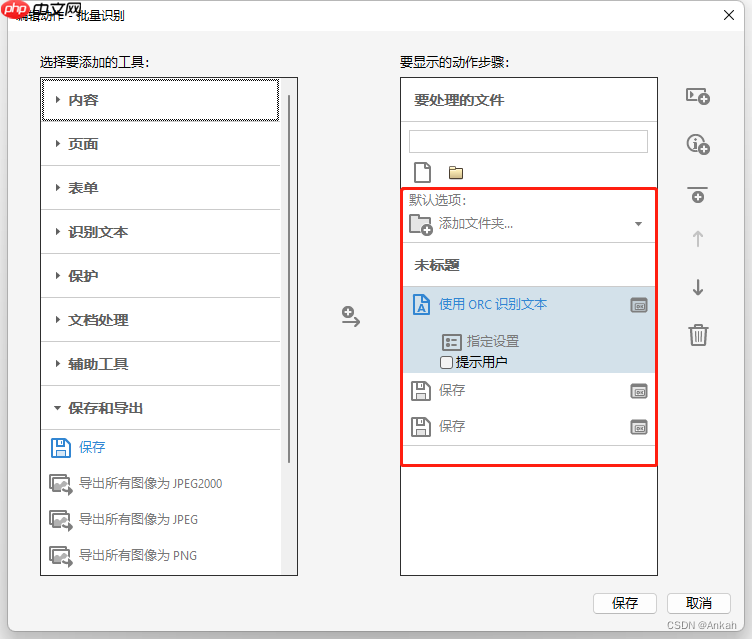The height and width of the screenshot is (639, 752).
Task: Open options icon for ORC 识别文本 step
Action: click(639, 305)
